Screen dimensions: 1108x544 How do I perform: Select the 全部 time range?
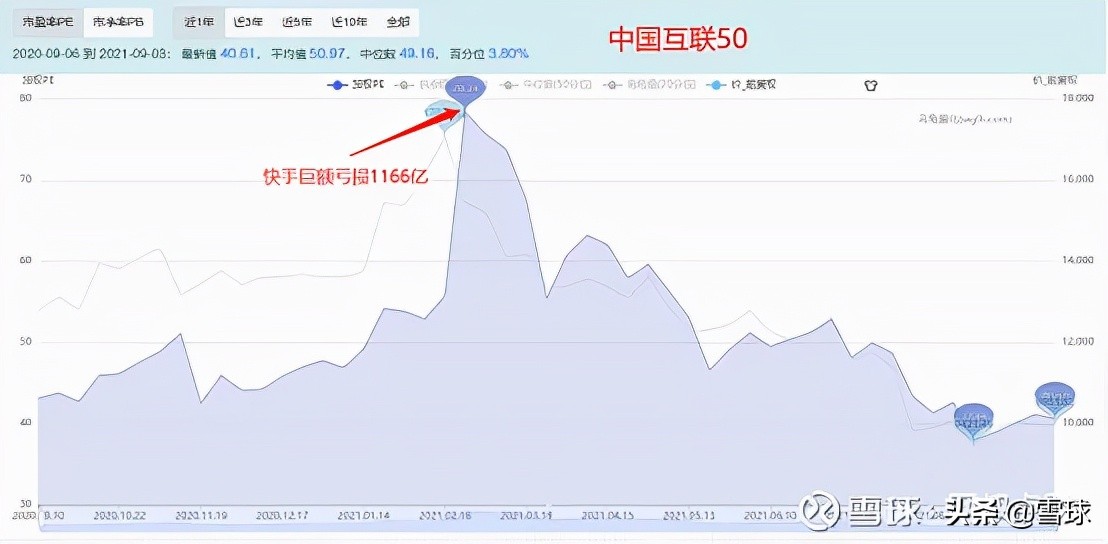pos(398,23)
